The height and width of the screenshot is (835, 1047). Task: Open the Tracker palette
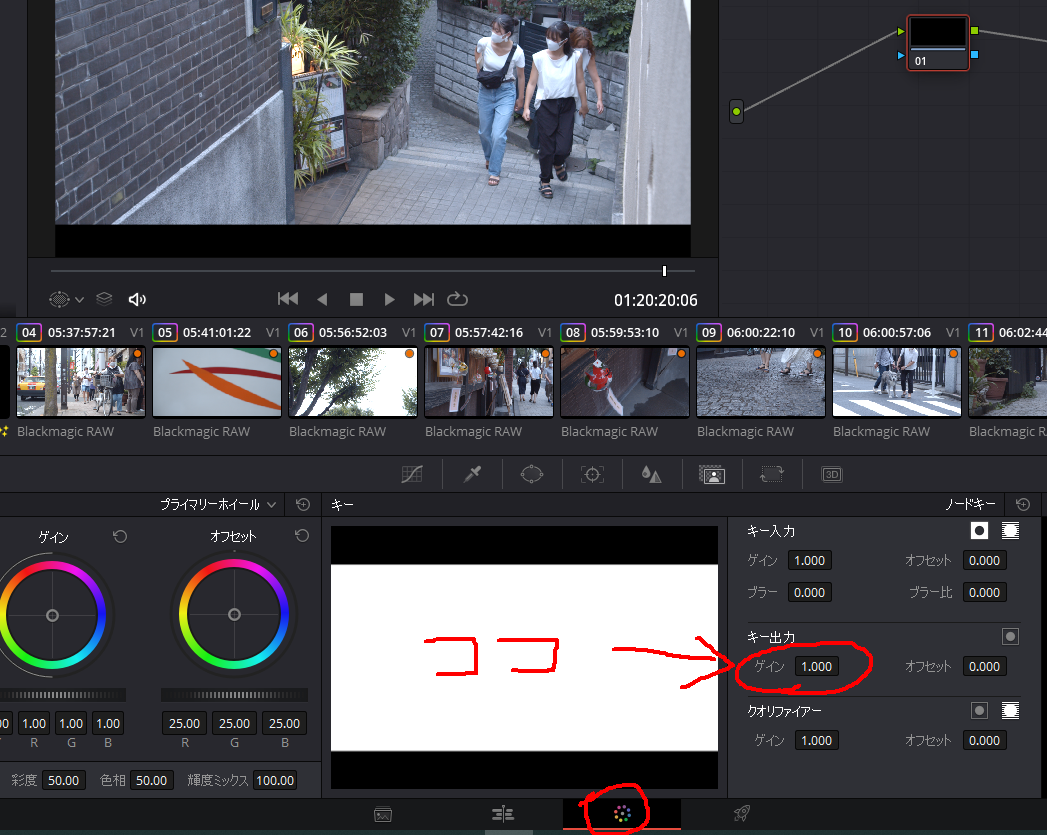(x=592, y=475)
